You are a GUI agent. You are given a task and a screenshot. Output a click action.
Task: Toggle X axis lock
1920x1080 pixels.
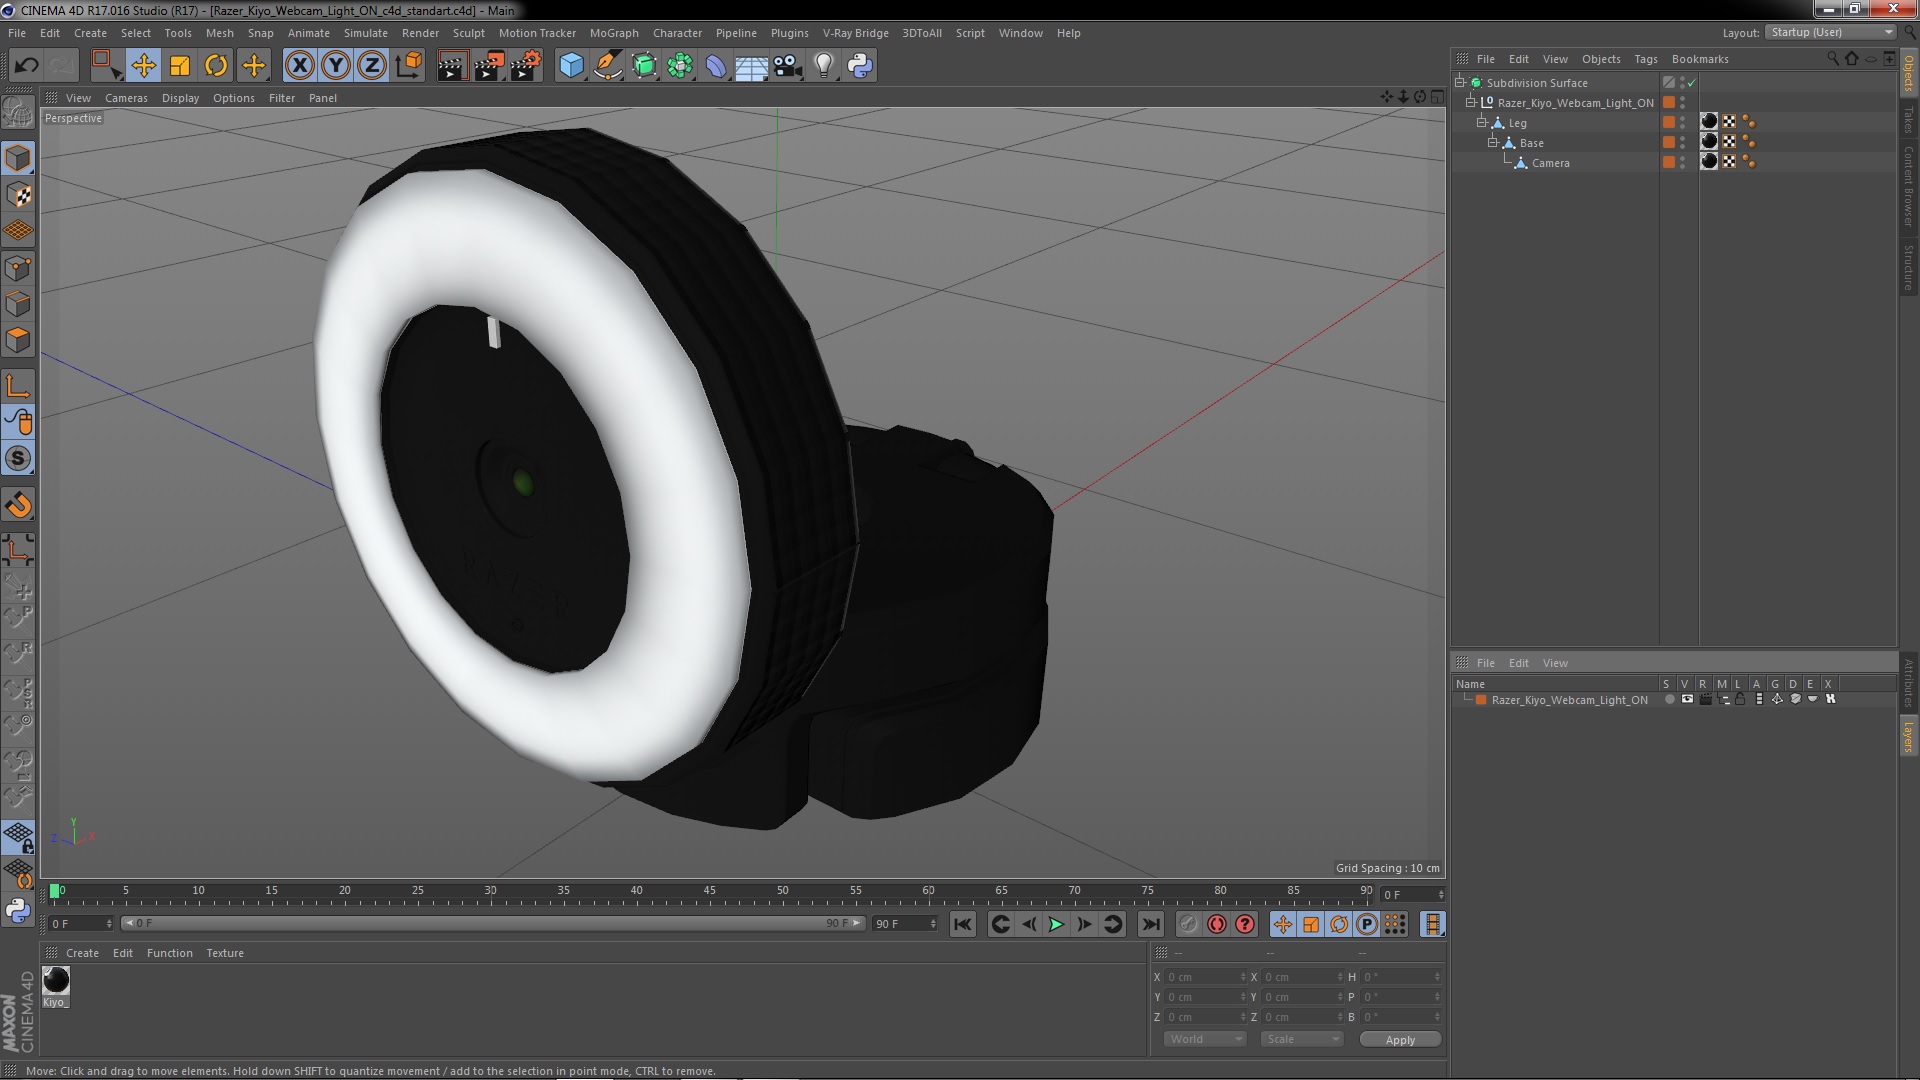point(299,66)
